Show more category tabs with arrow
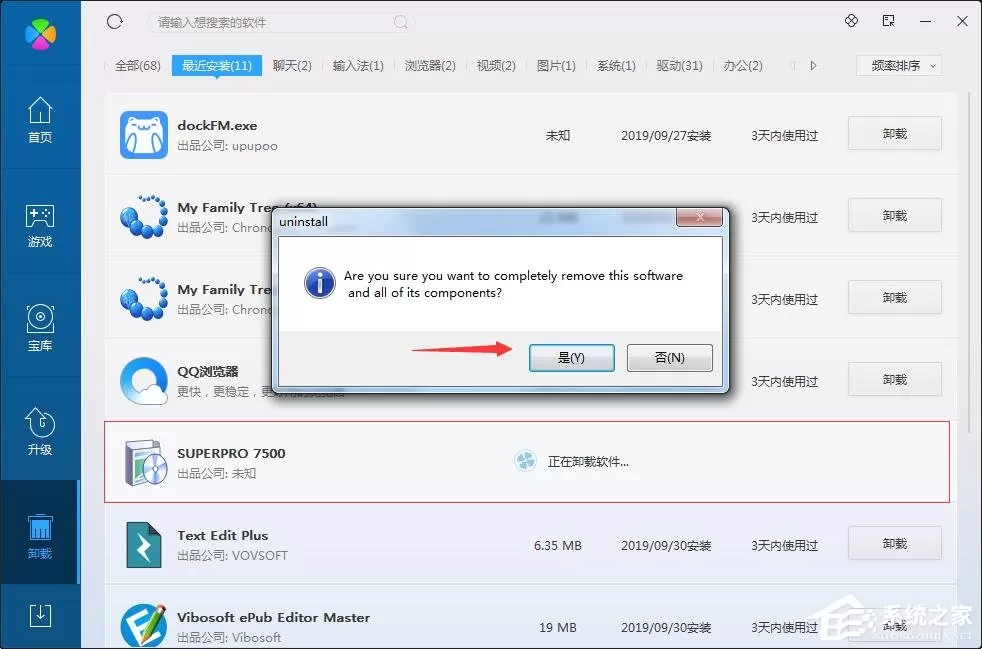Screen dimensions: 982x649 pos(813,65)
